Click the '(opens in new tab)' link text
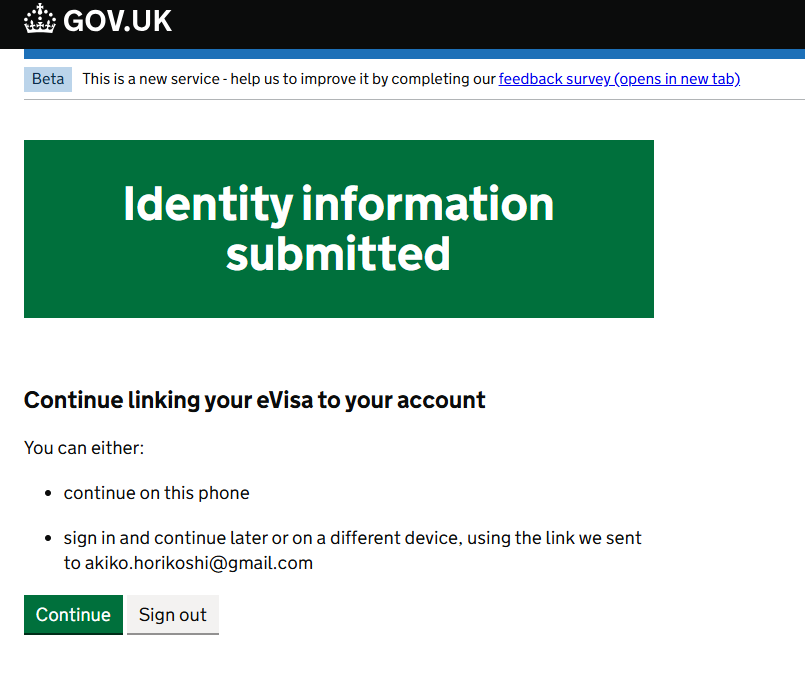 677,79
